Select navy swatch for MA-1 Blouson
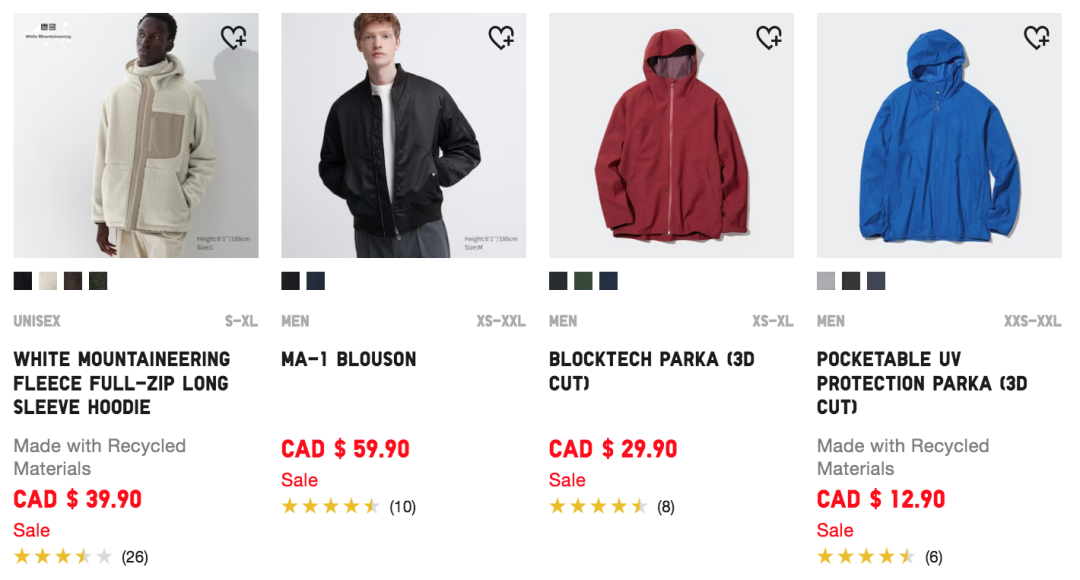Viewport: 1080px width, 580px height. tap(316, 281)
